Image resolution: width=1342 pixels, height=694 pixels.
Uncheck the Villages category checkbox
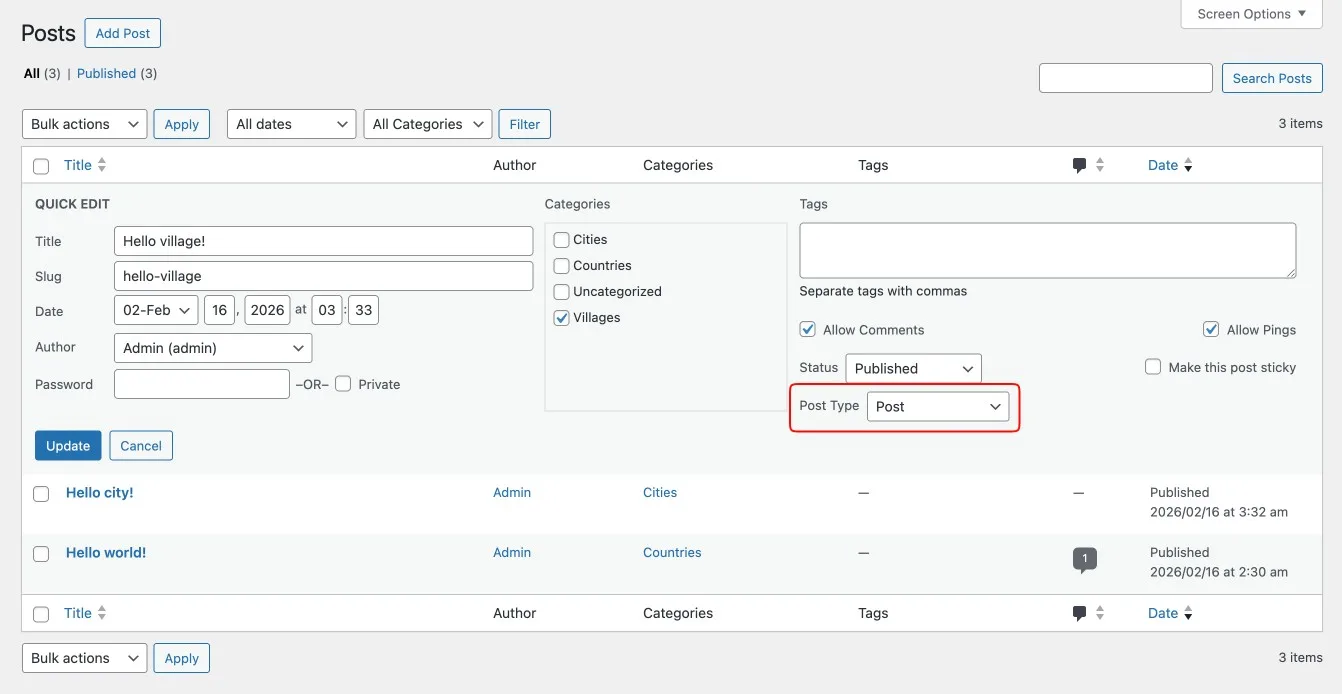(x=562, y=318)
